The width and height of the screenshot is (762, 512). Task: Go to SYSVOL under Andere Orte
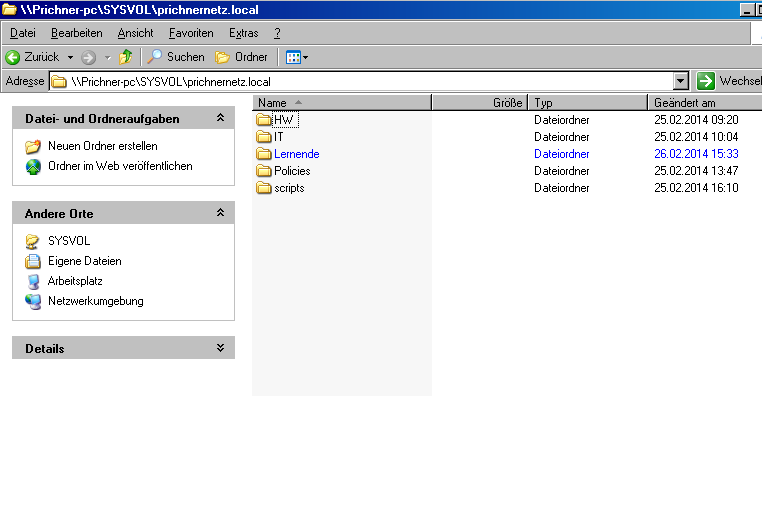click(69, 240)
